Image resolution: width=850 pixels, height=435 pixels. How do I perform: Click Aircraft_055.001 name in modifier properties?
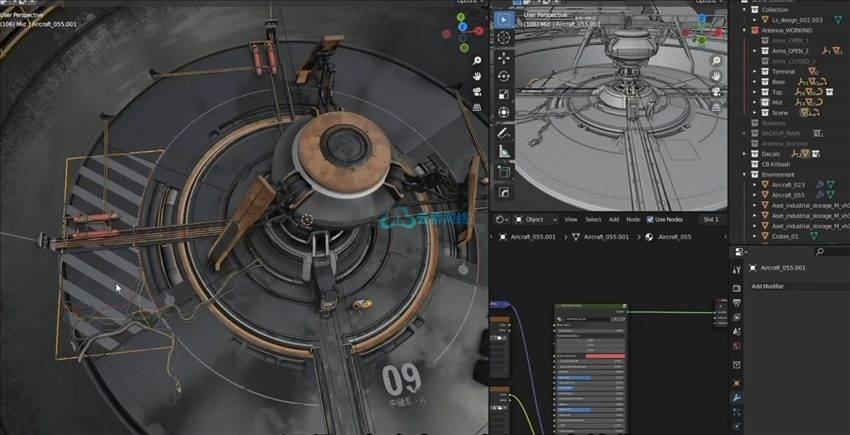pyautogui.click(x=783, y=268)
